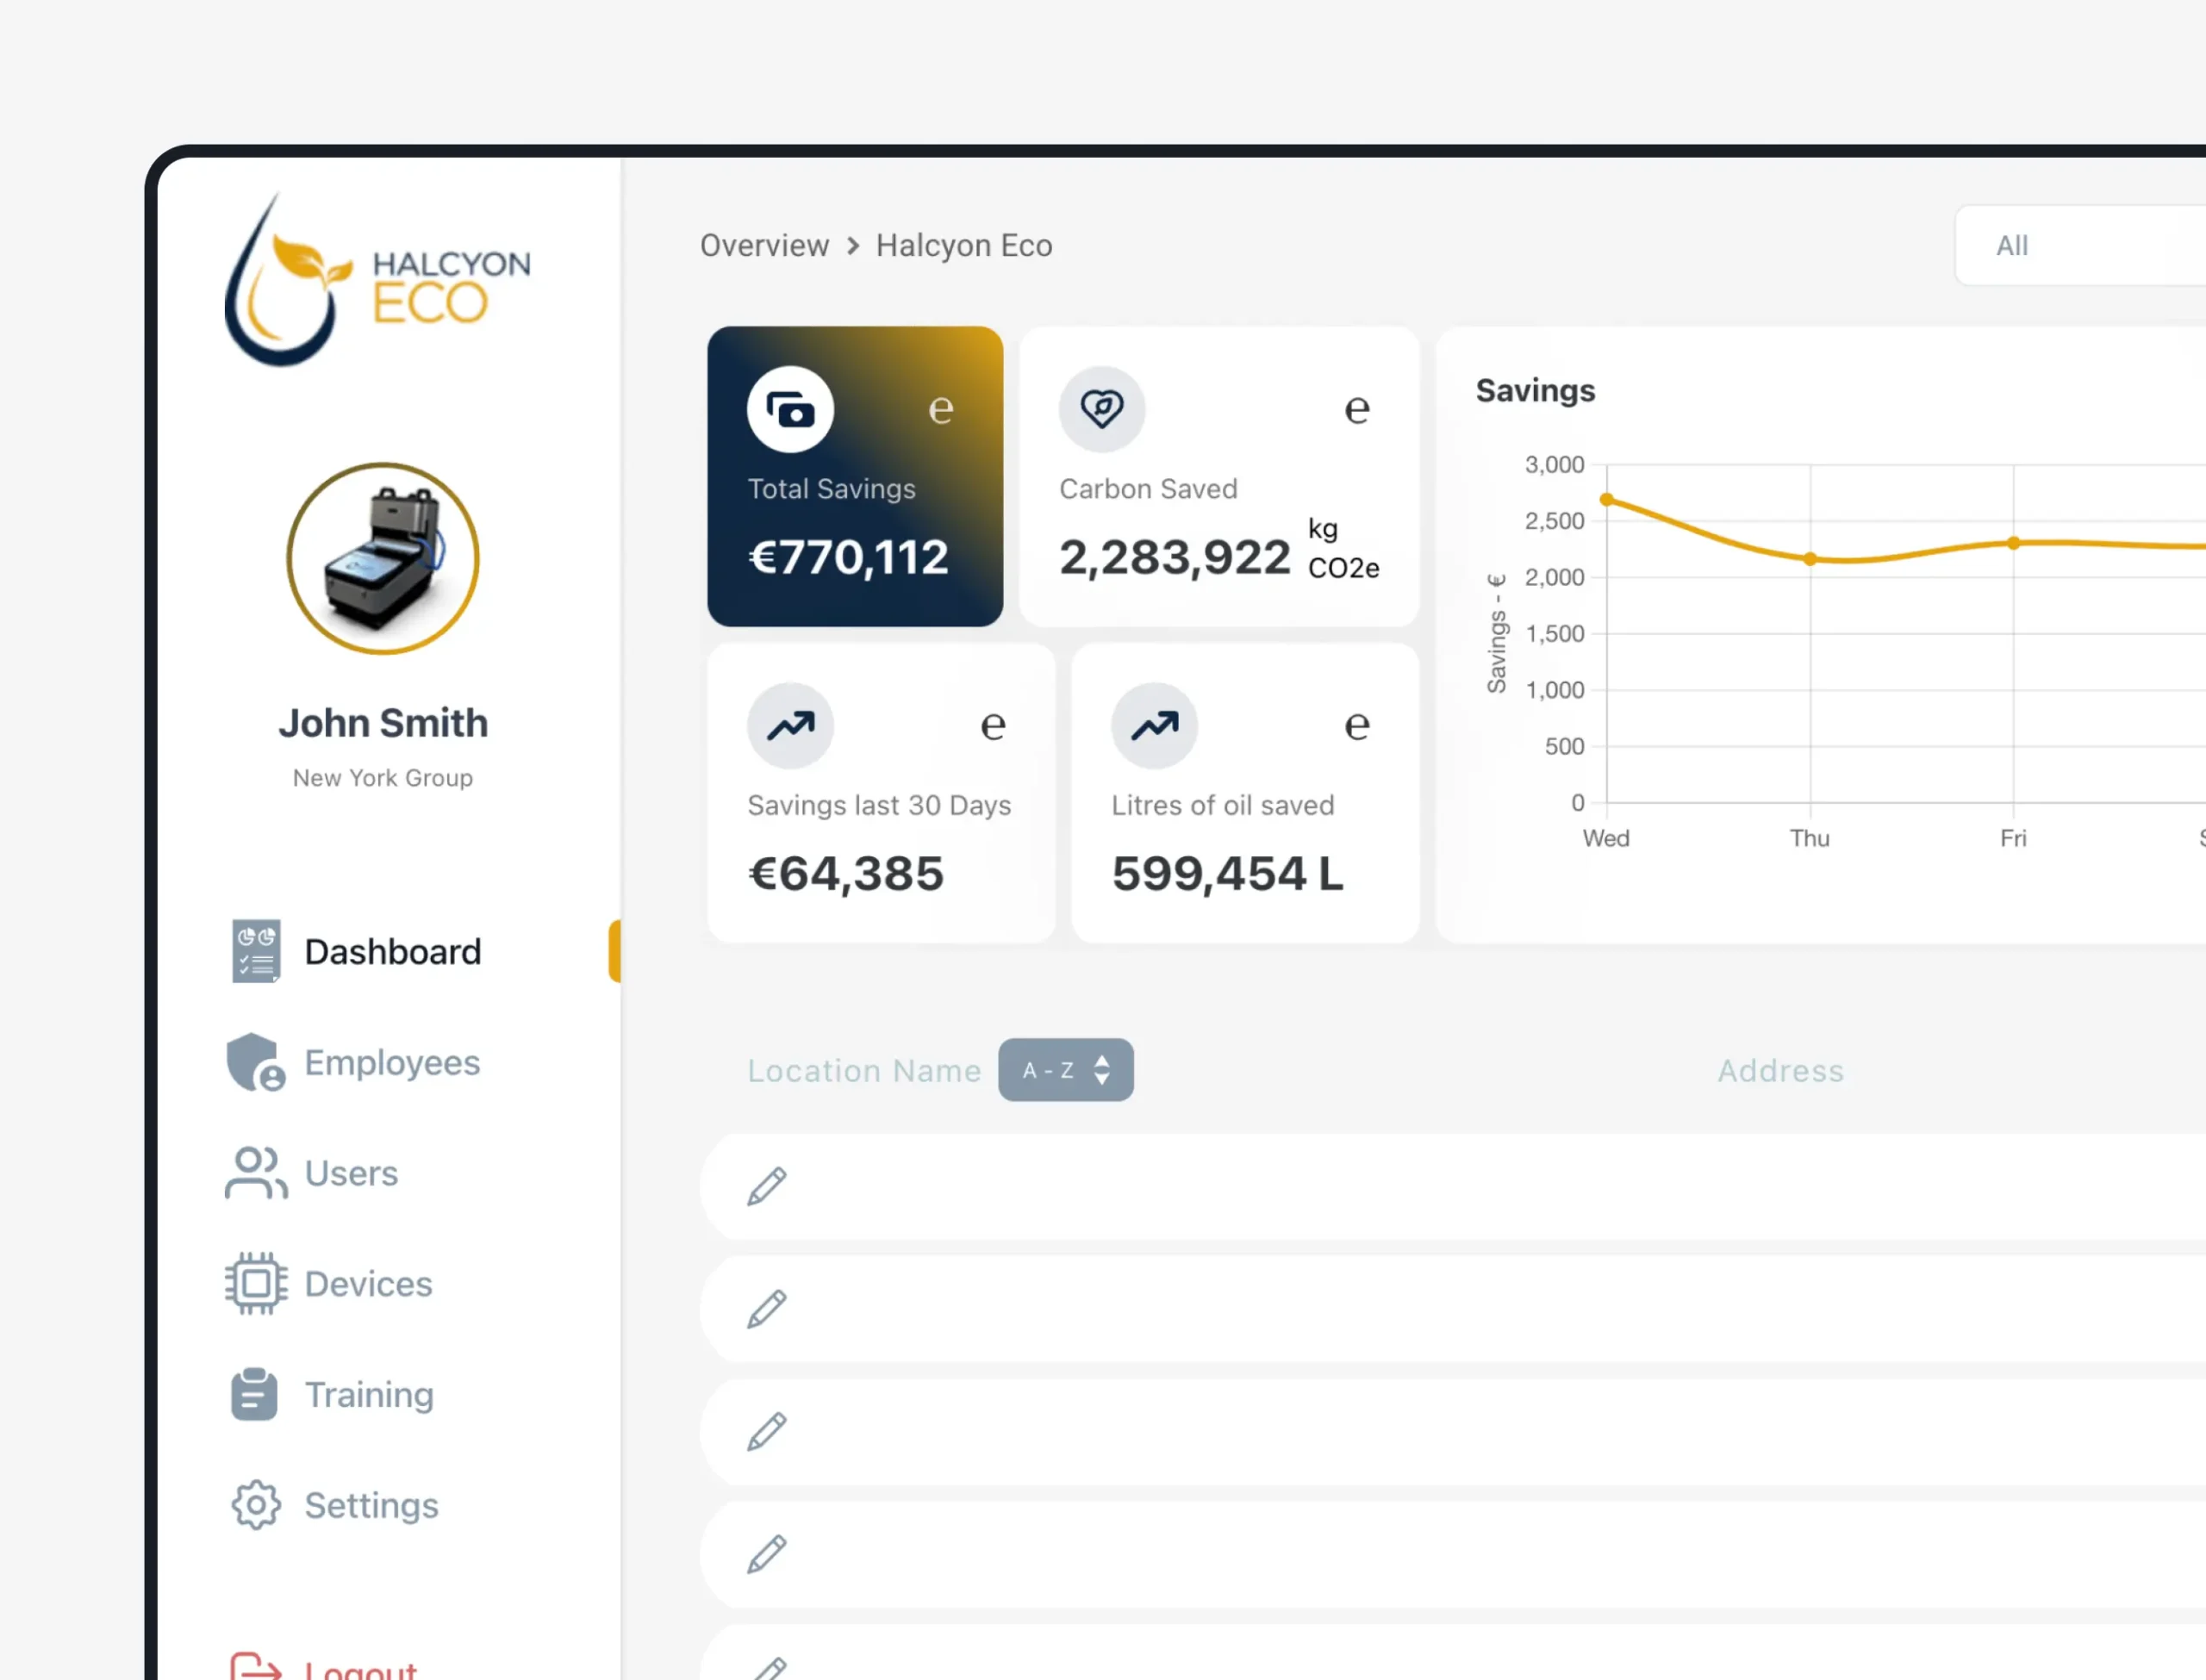Image resolution: width=2206 pixels, height=1680 pixels.
Task: Edit the second location row via pencil icon
Action: (767, 1309)
